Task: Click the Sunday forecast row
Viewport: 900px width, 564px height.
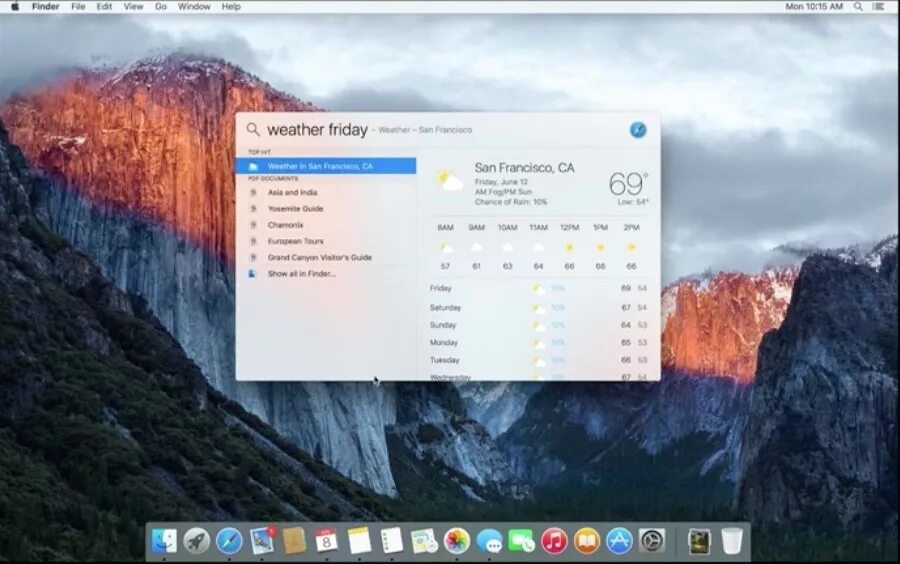Action: [538, 325]
